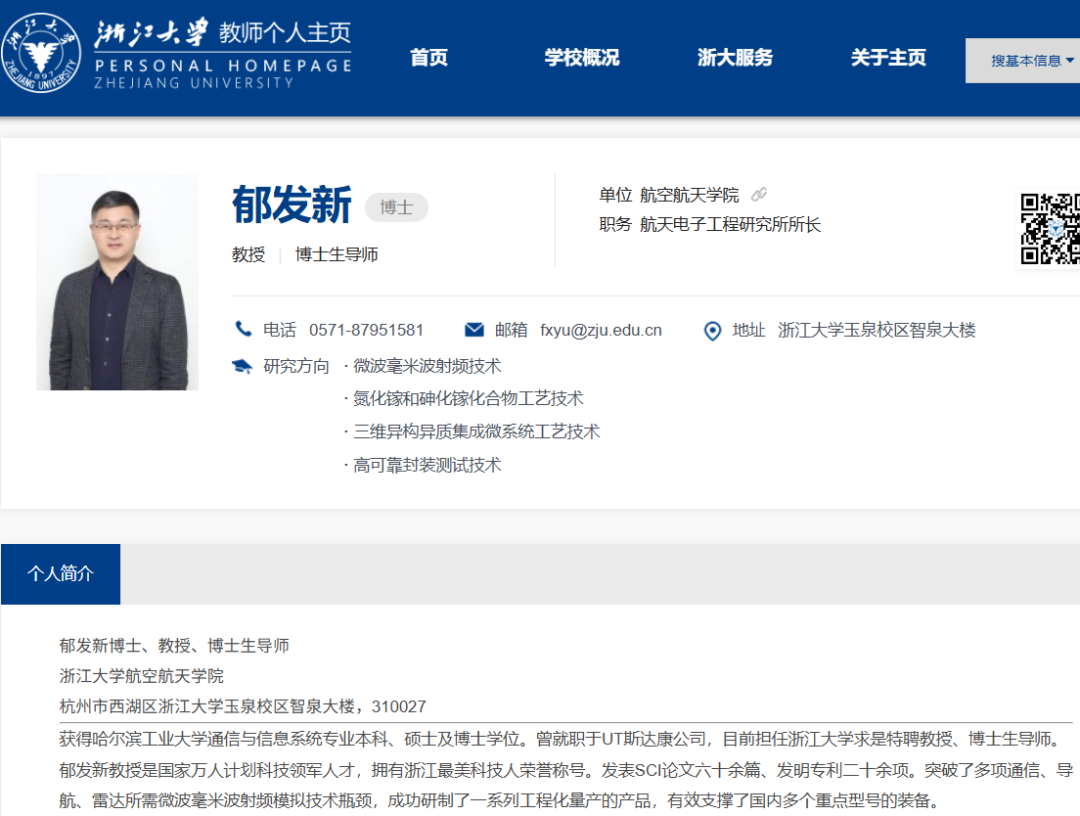Click the location pin icon beside 地址
The height and width of the screenshot is (816, 1080).
coord(712,331)
